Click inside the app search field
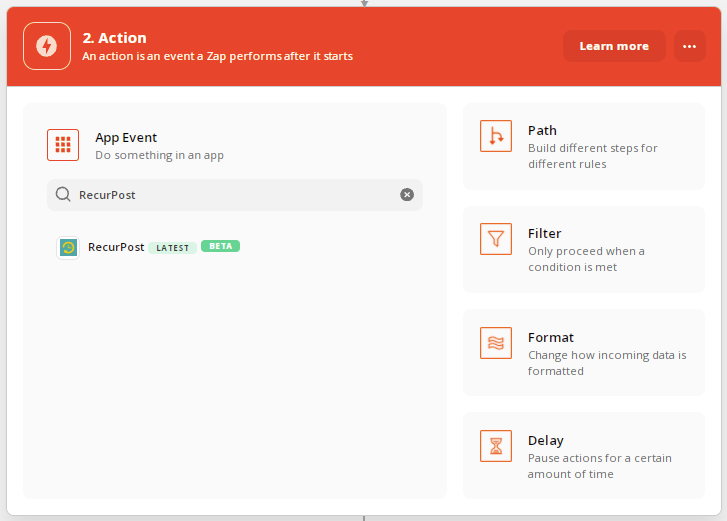Viewport: 727px width, 521px height. 235,195
